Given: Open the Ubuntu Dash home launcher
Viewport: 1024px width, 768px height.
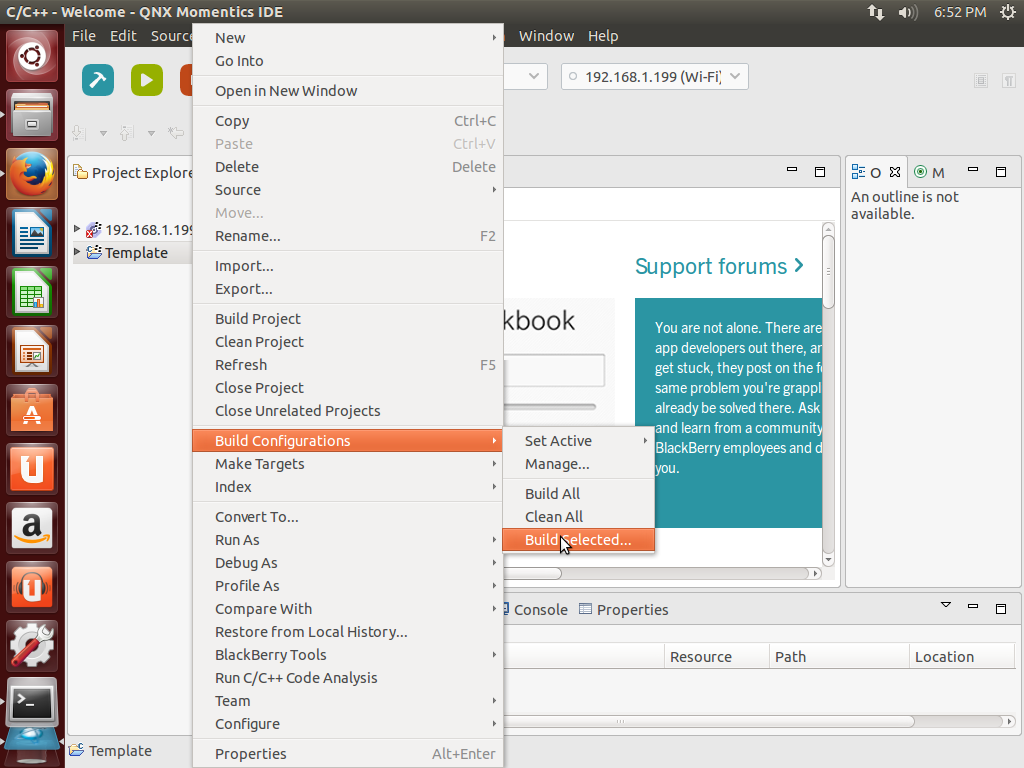Looking at the screenshot, I should coord(32,57).
